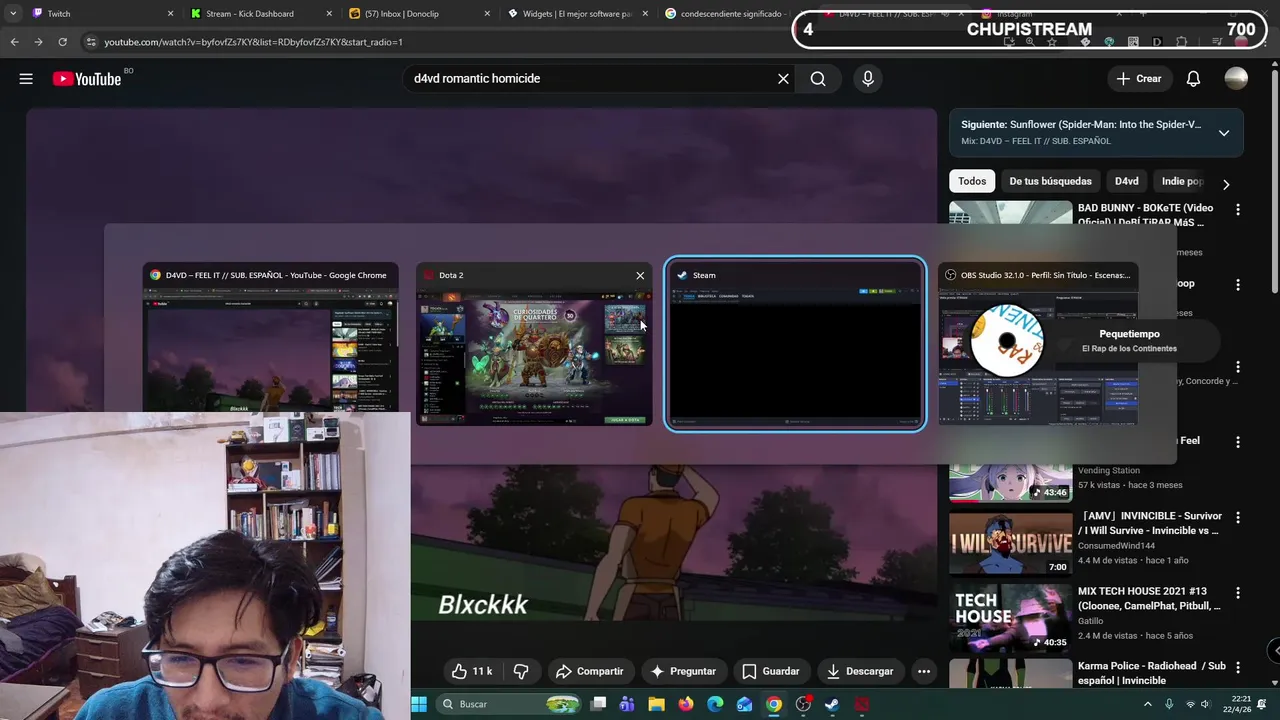Go back in Chrome navigation

coord(14,42)
